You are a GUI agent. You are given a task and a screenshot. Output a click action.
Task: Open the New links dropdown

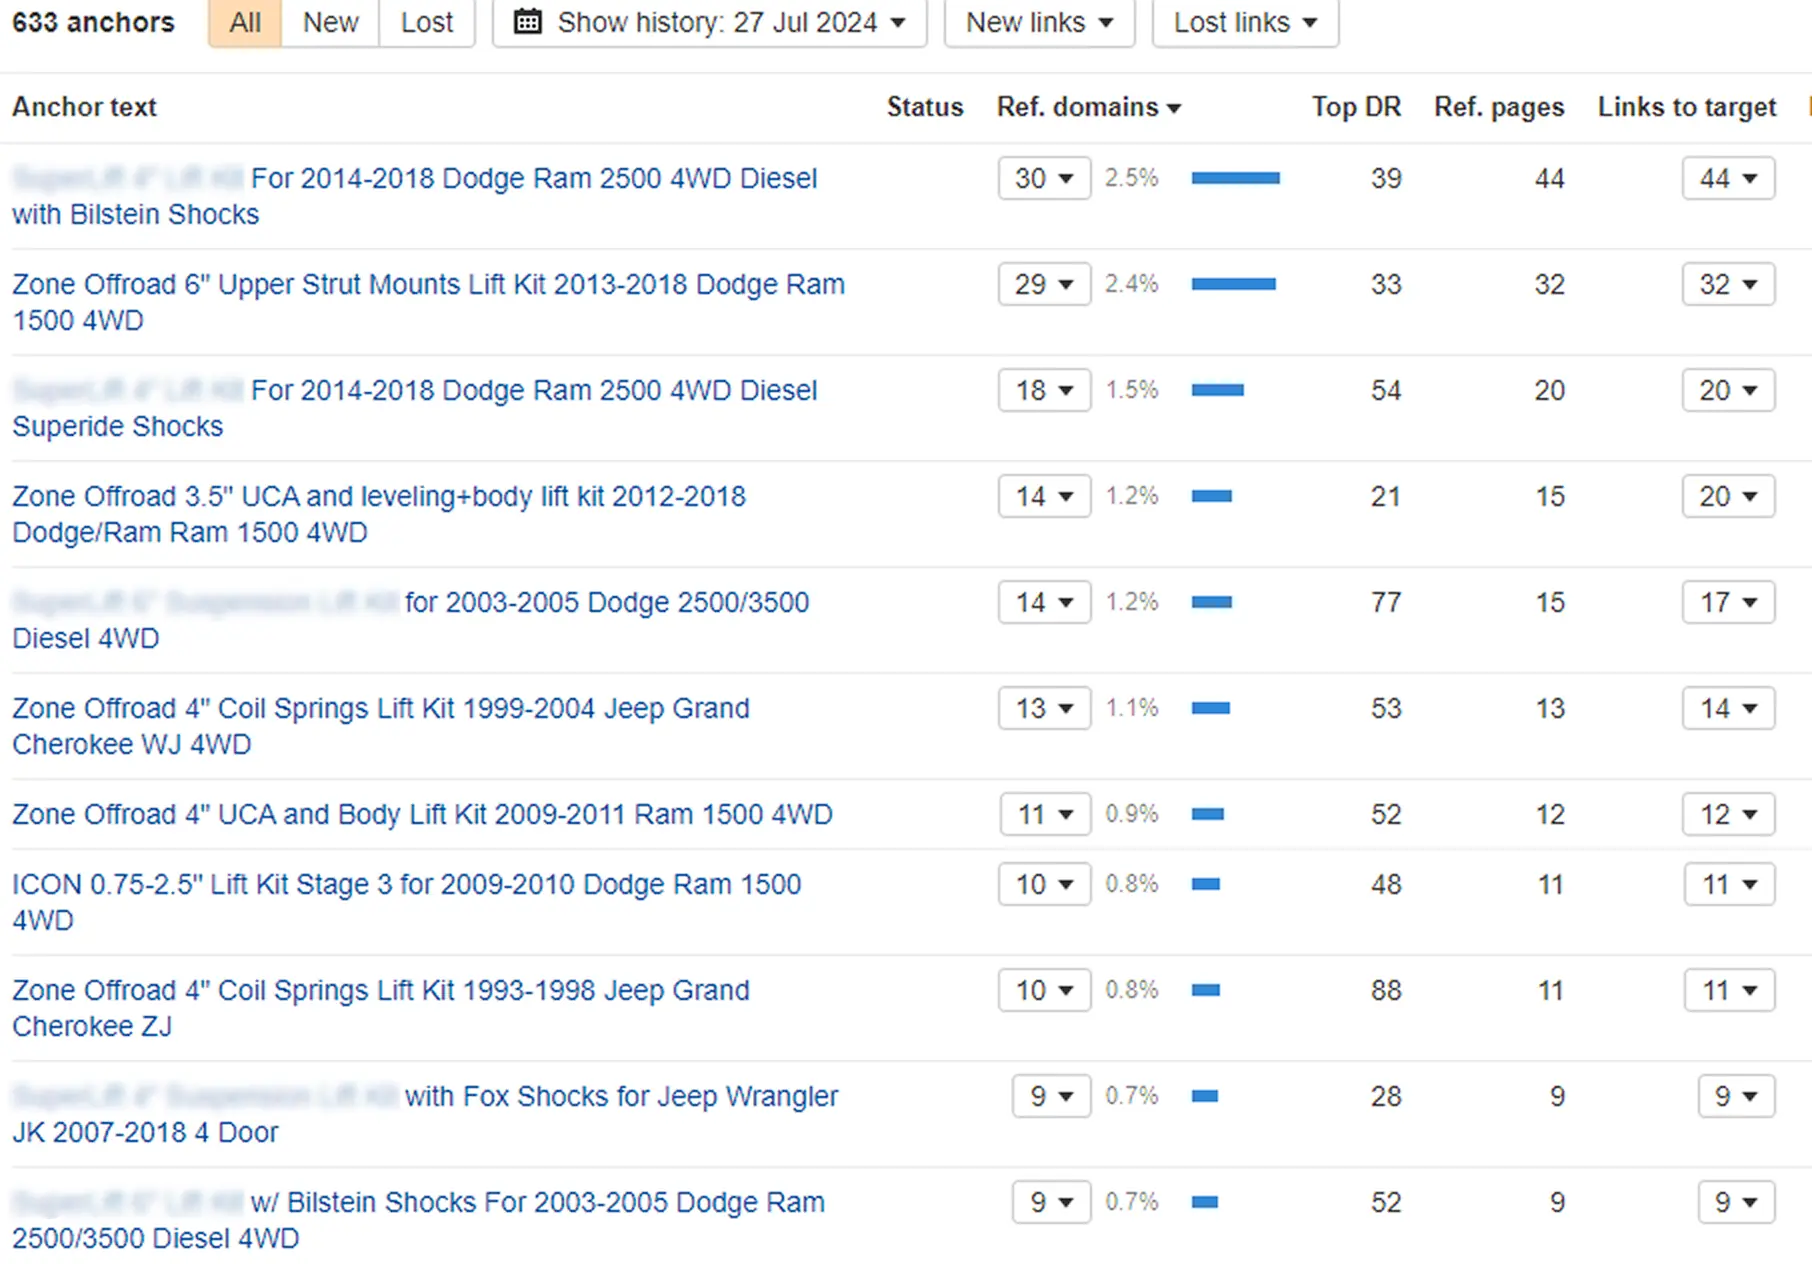(x=1040, y=22)
